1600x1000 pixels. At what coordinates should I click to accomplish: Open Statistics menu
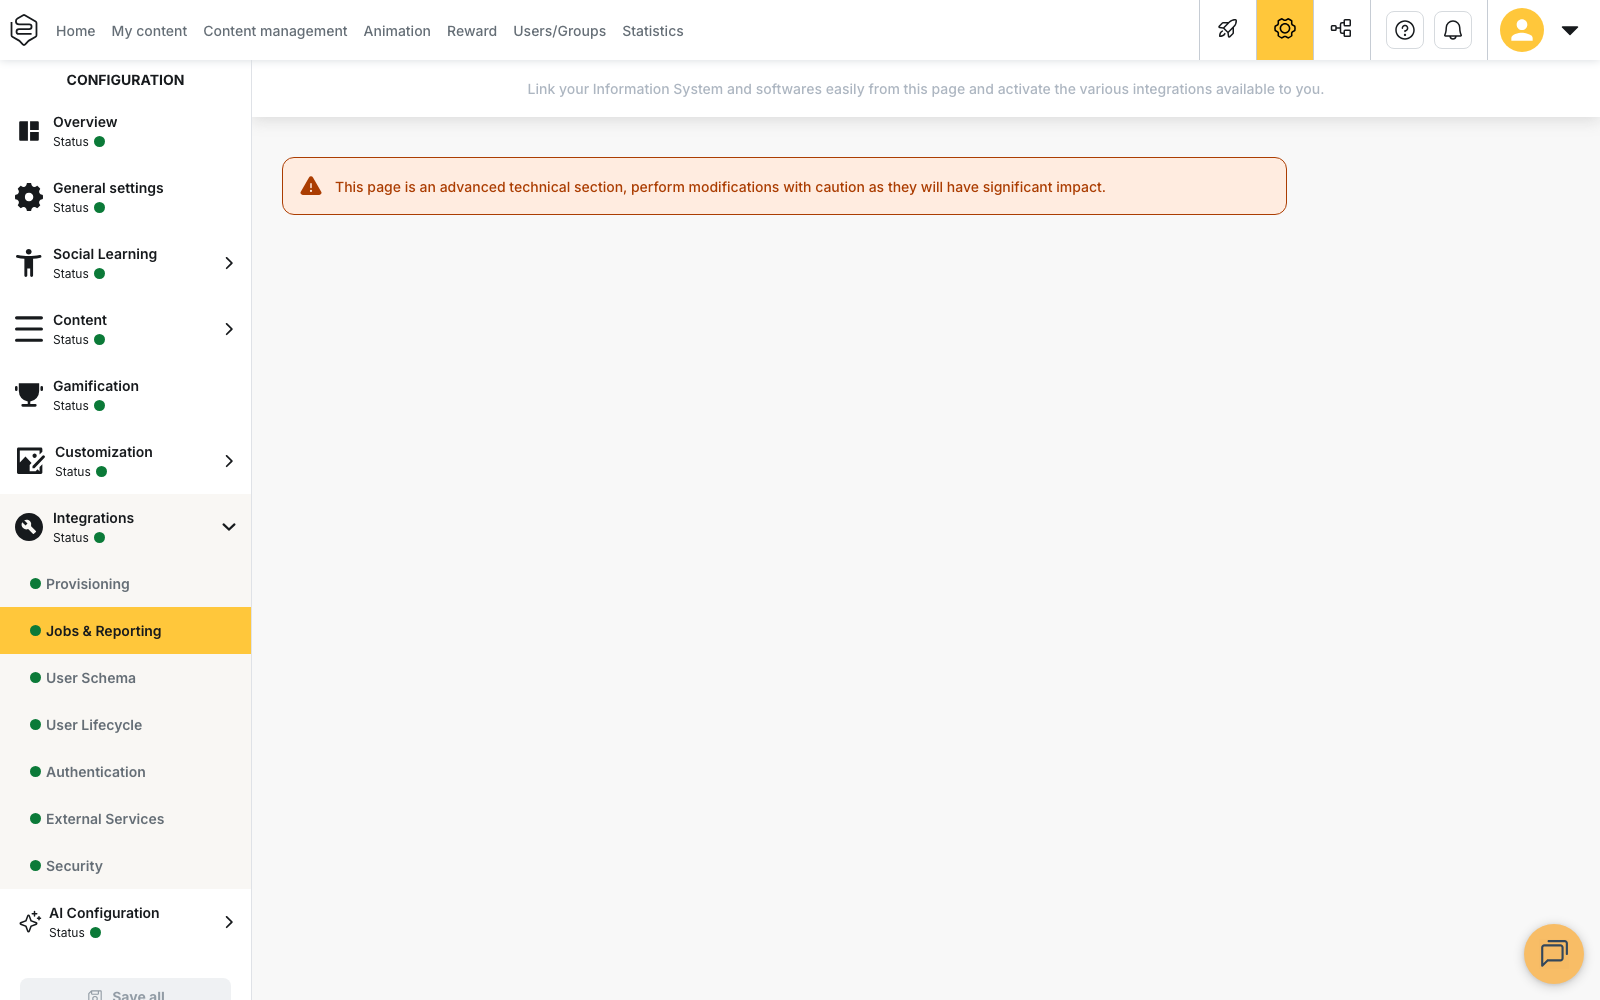pyautogui.click(x=653, y=31)
